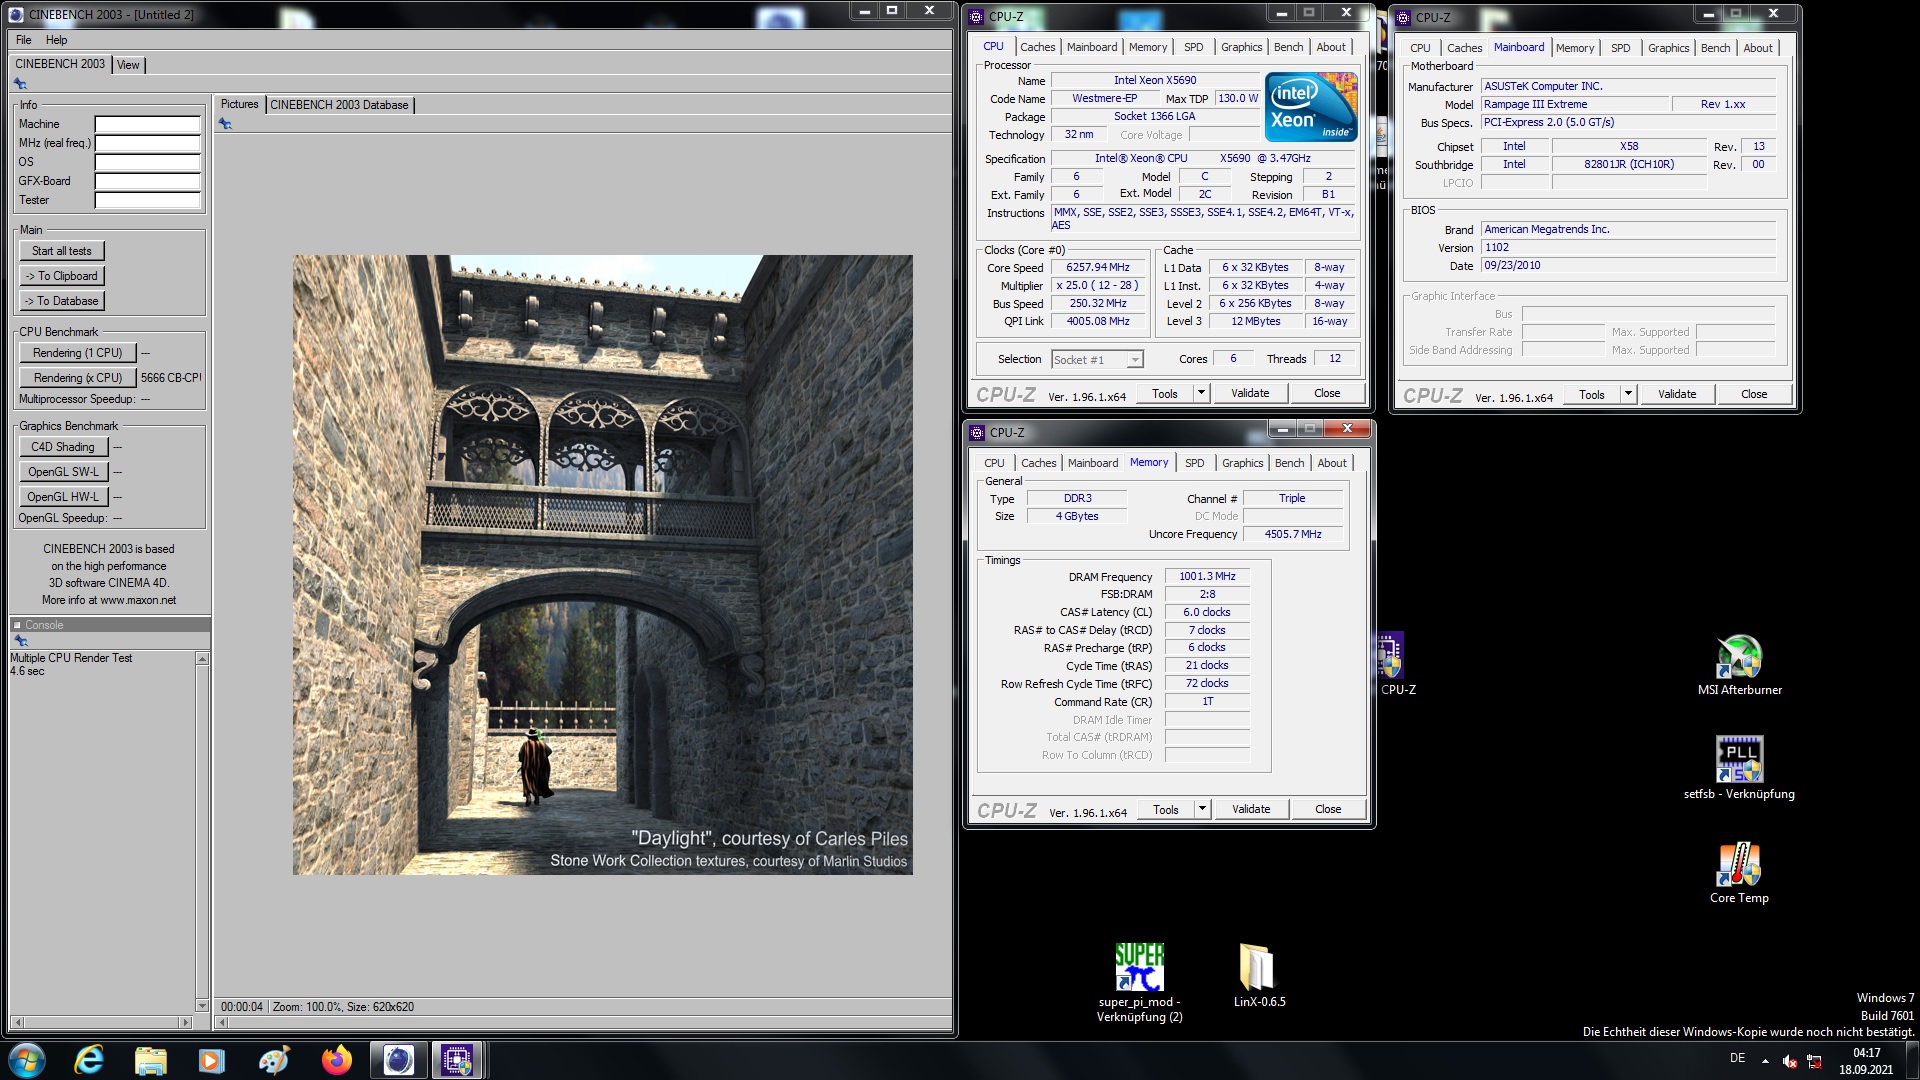The height and width of the screenshot is (1080, 1920).
Task: Select the SPD tab in CPU-Z Memory window
Action: (1194, 463)
